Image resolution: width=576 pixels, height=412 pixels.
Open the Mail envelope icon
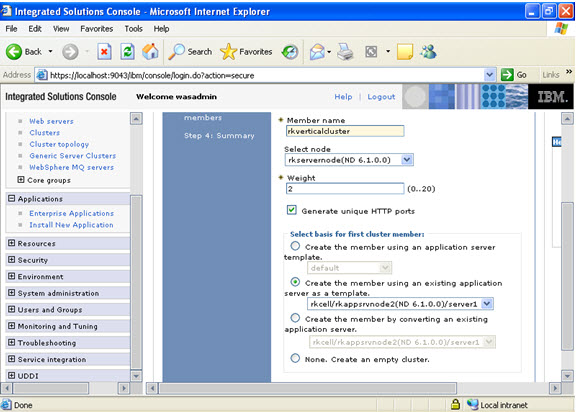317,52
